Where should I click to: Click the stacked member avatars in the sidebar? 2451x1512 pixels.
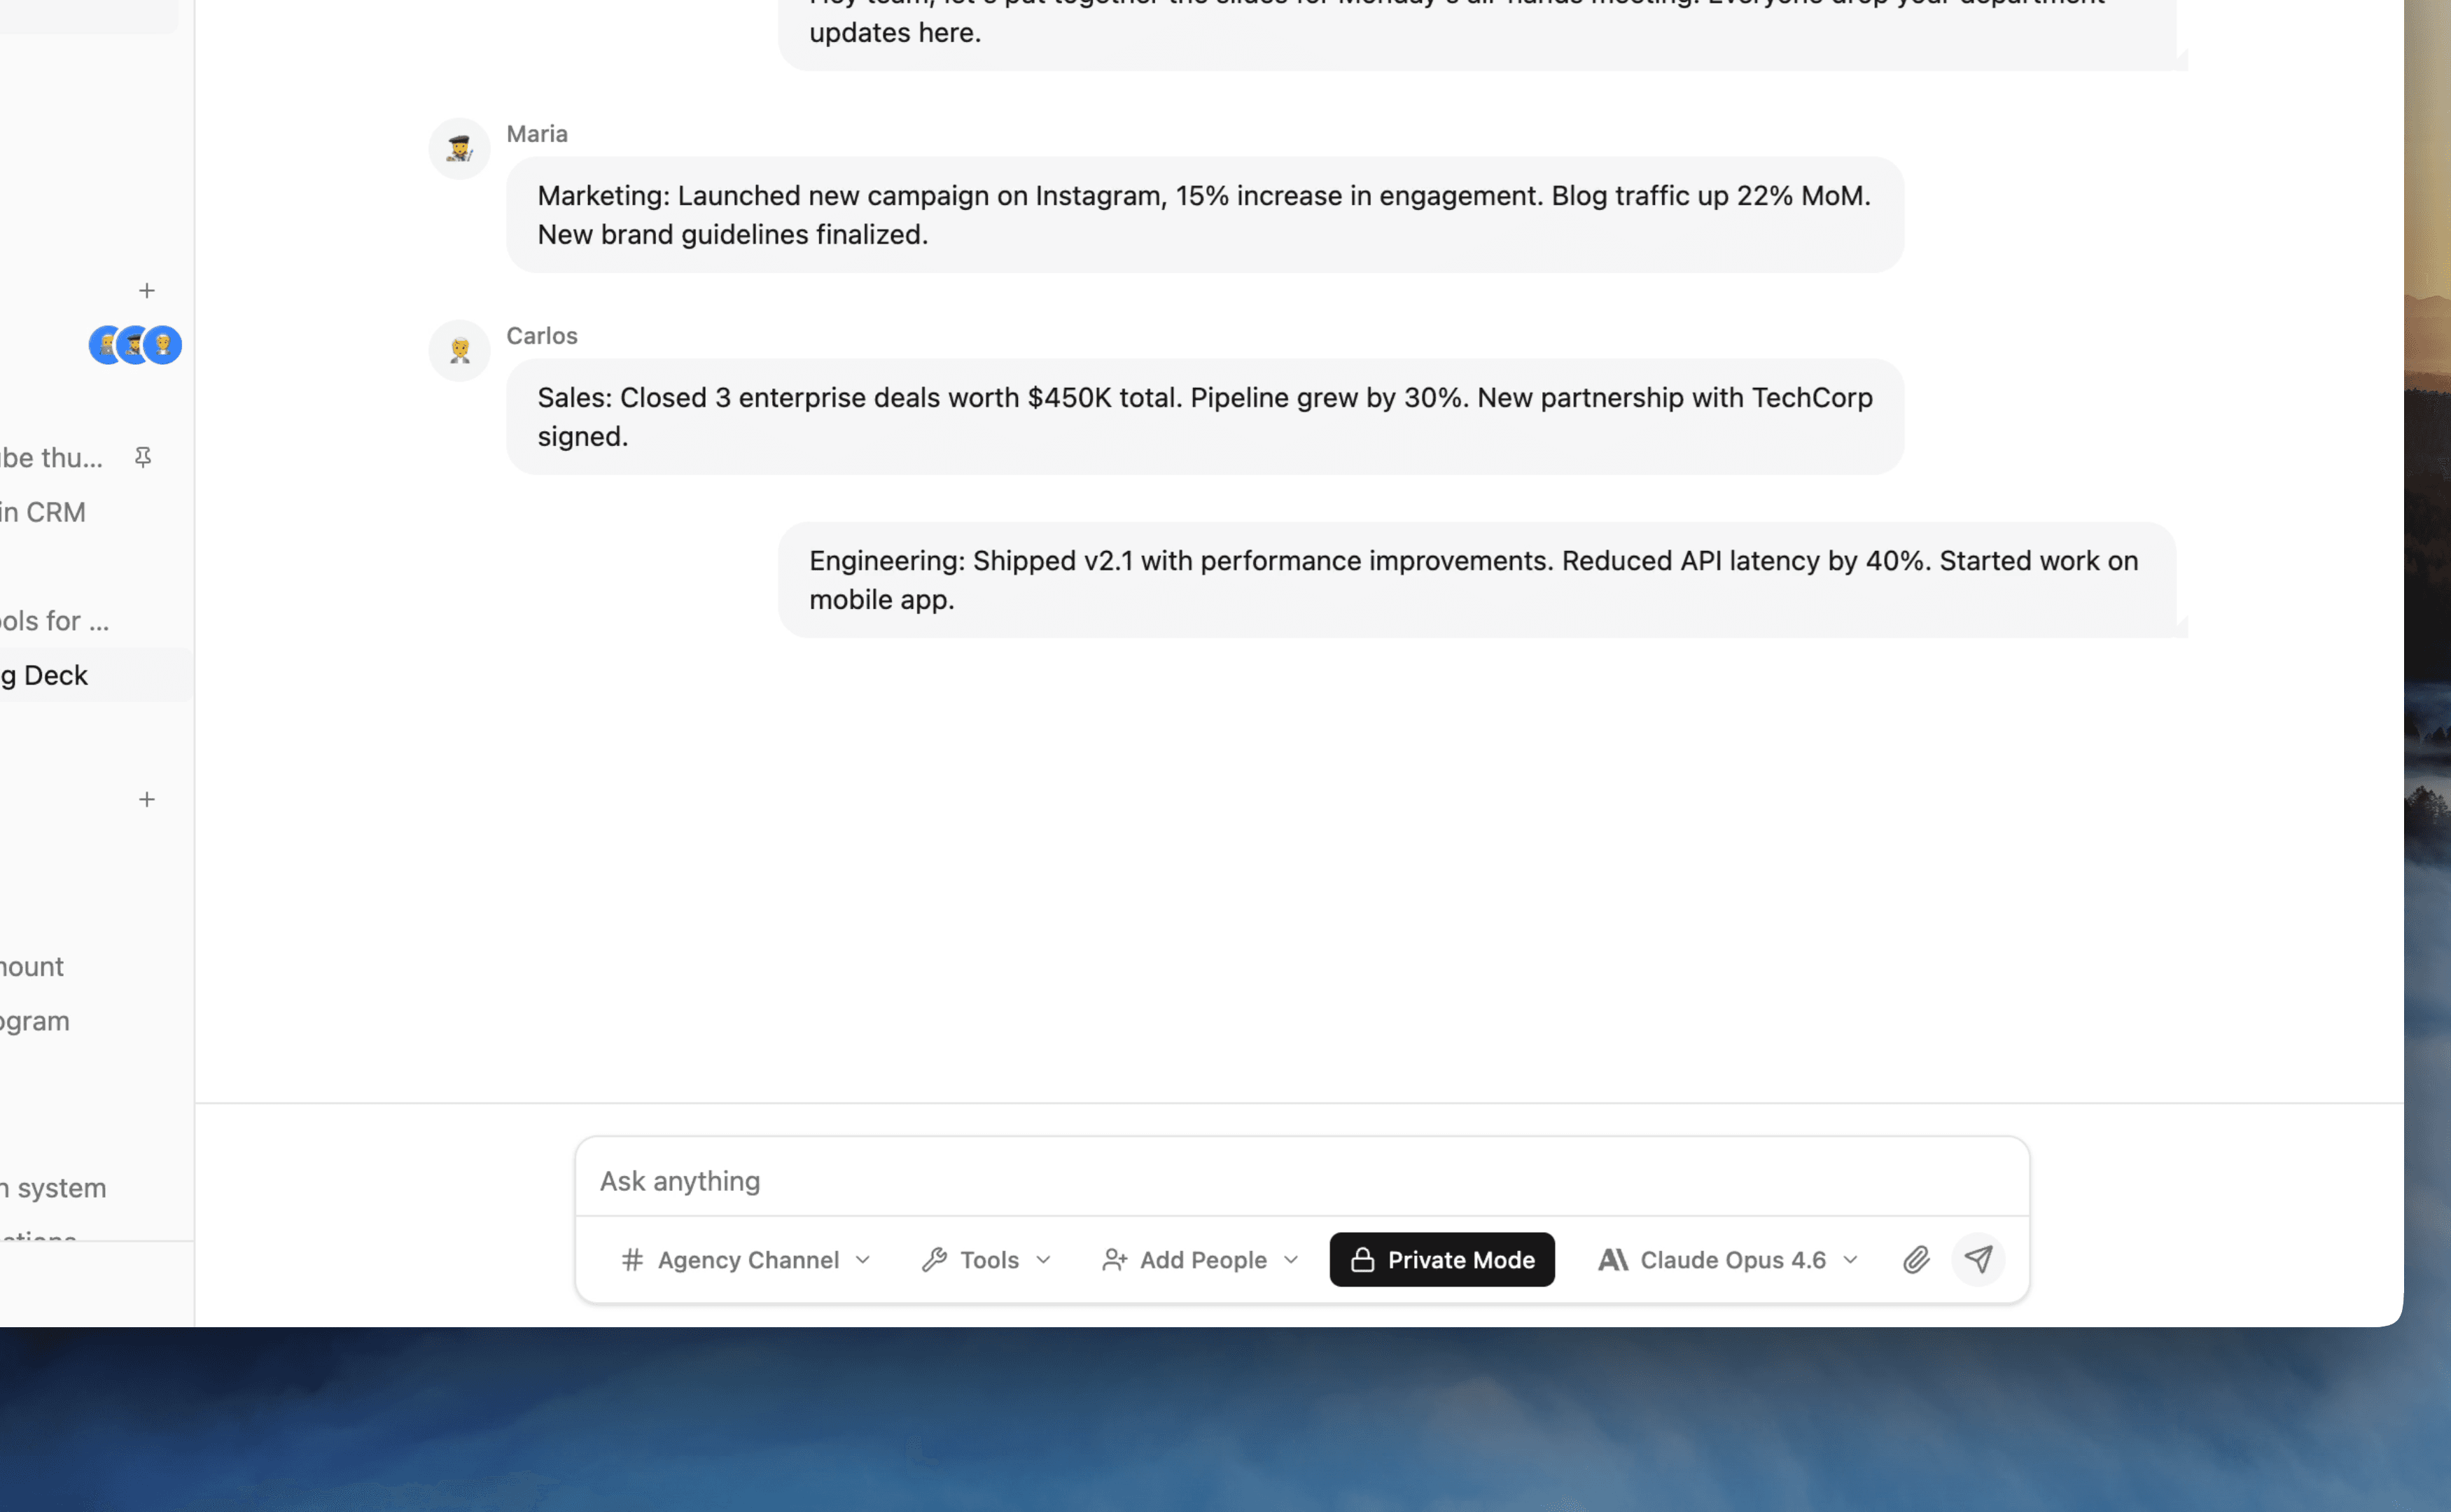pyautogui.click(x=135, y=345)
